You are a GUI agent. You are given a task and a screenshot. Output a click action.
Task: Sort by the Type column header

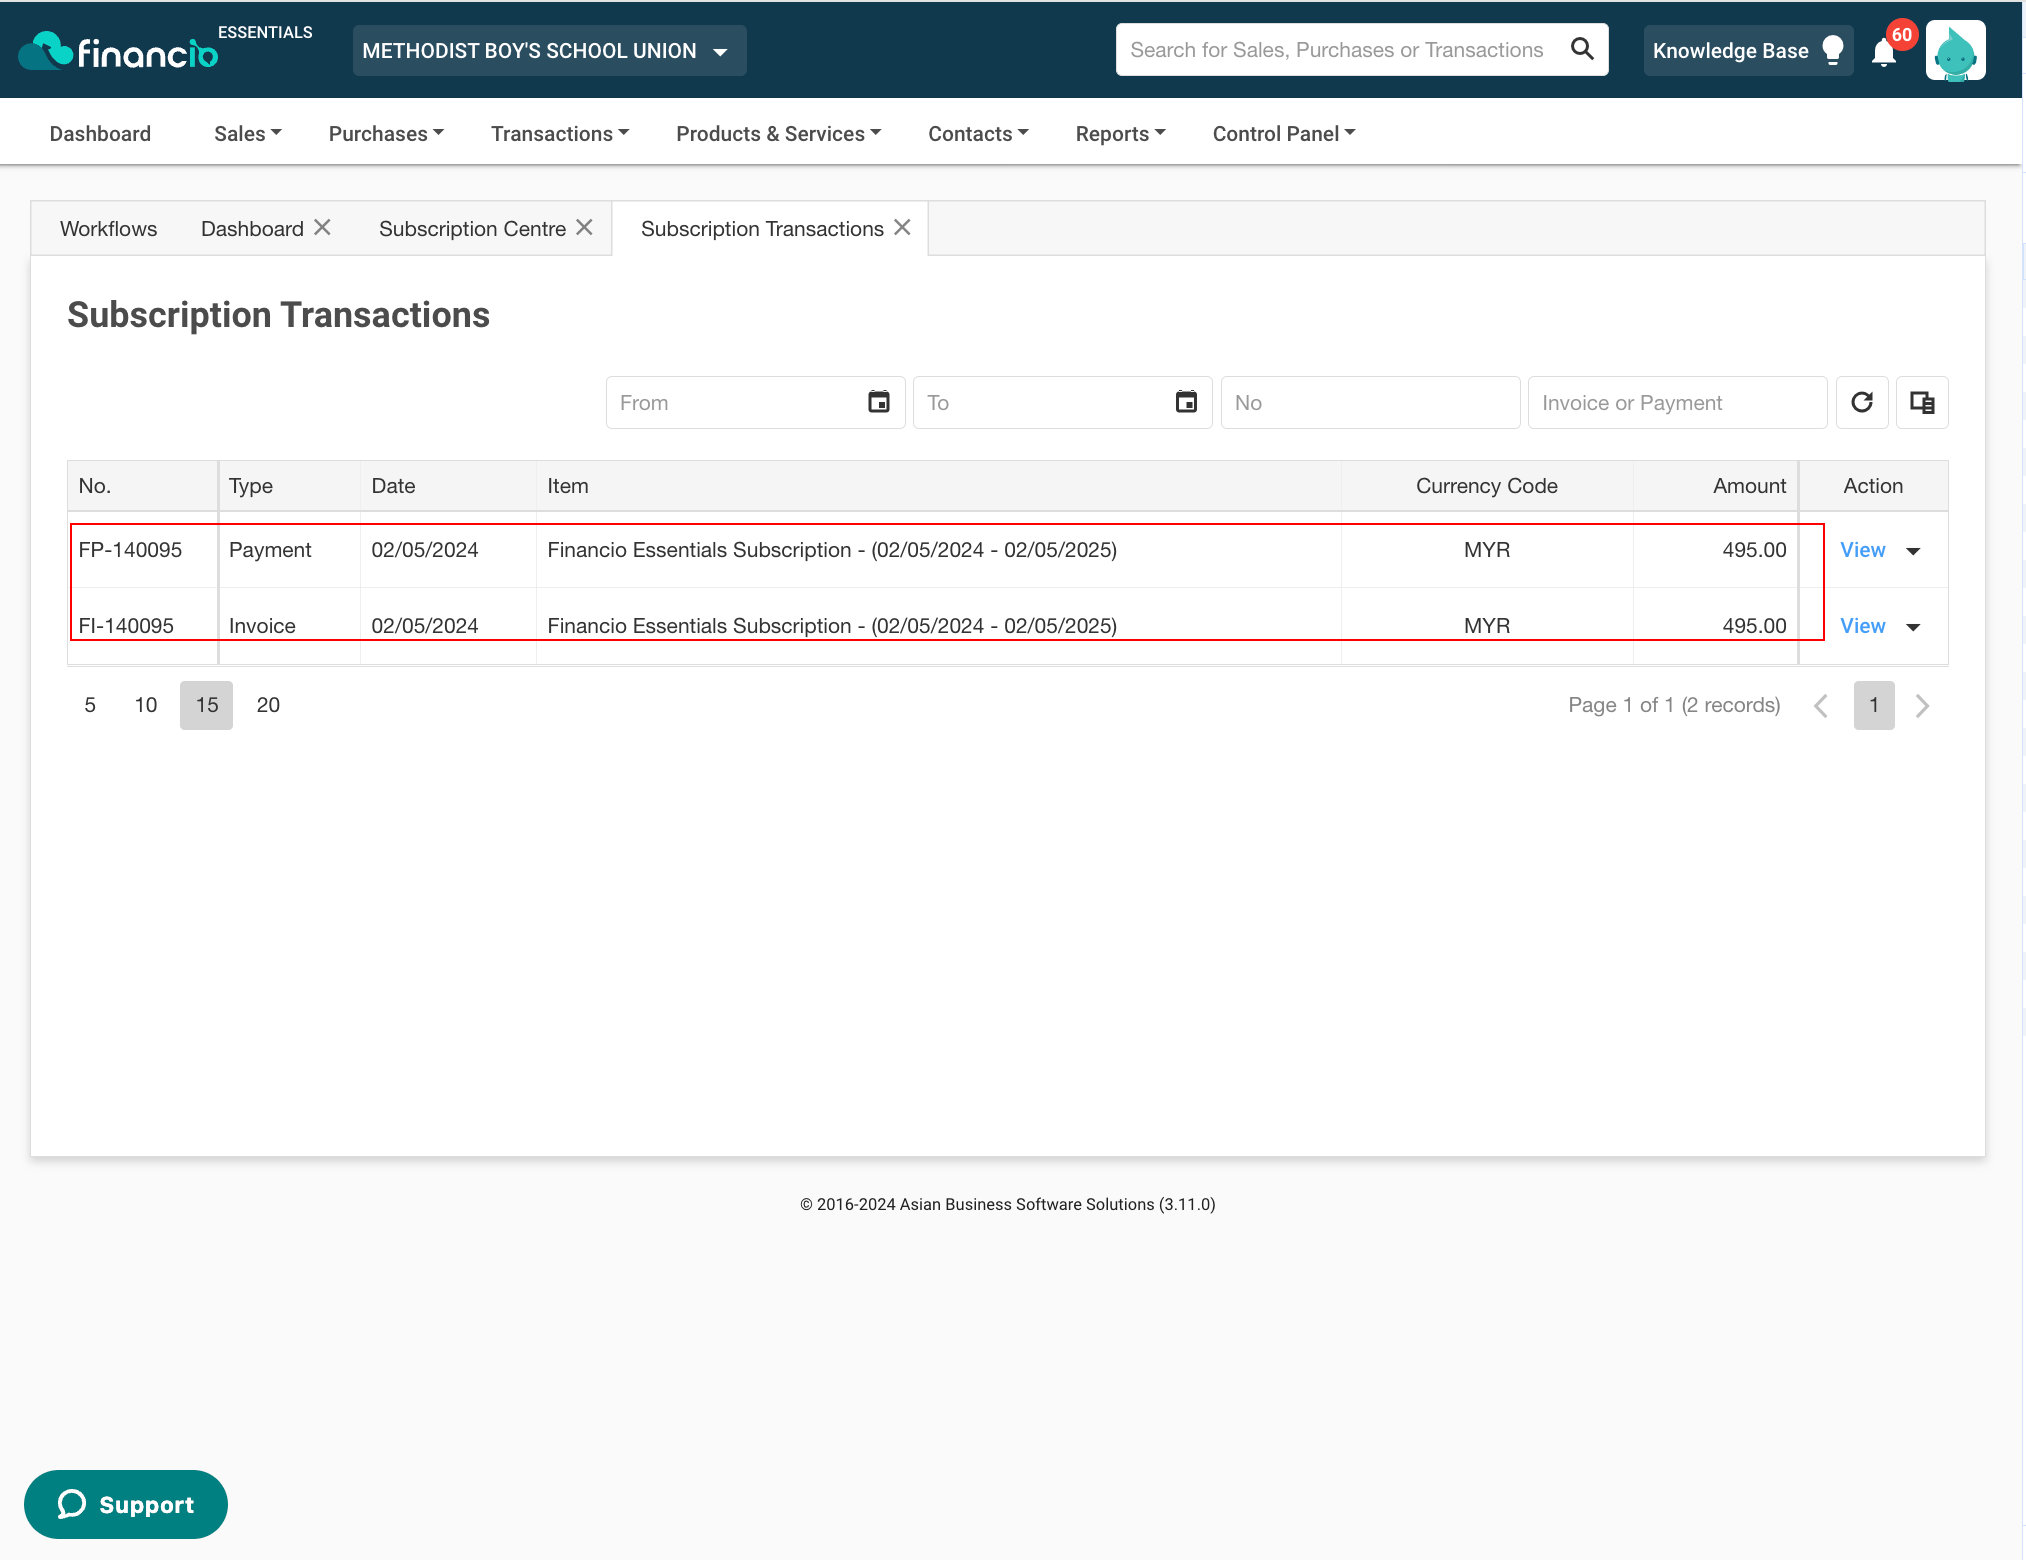(289, 486)
